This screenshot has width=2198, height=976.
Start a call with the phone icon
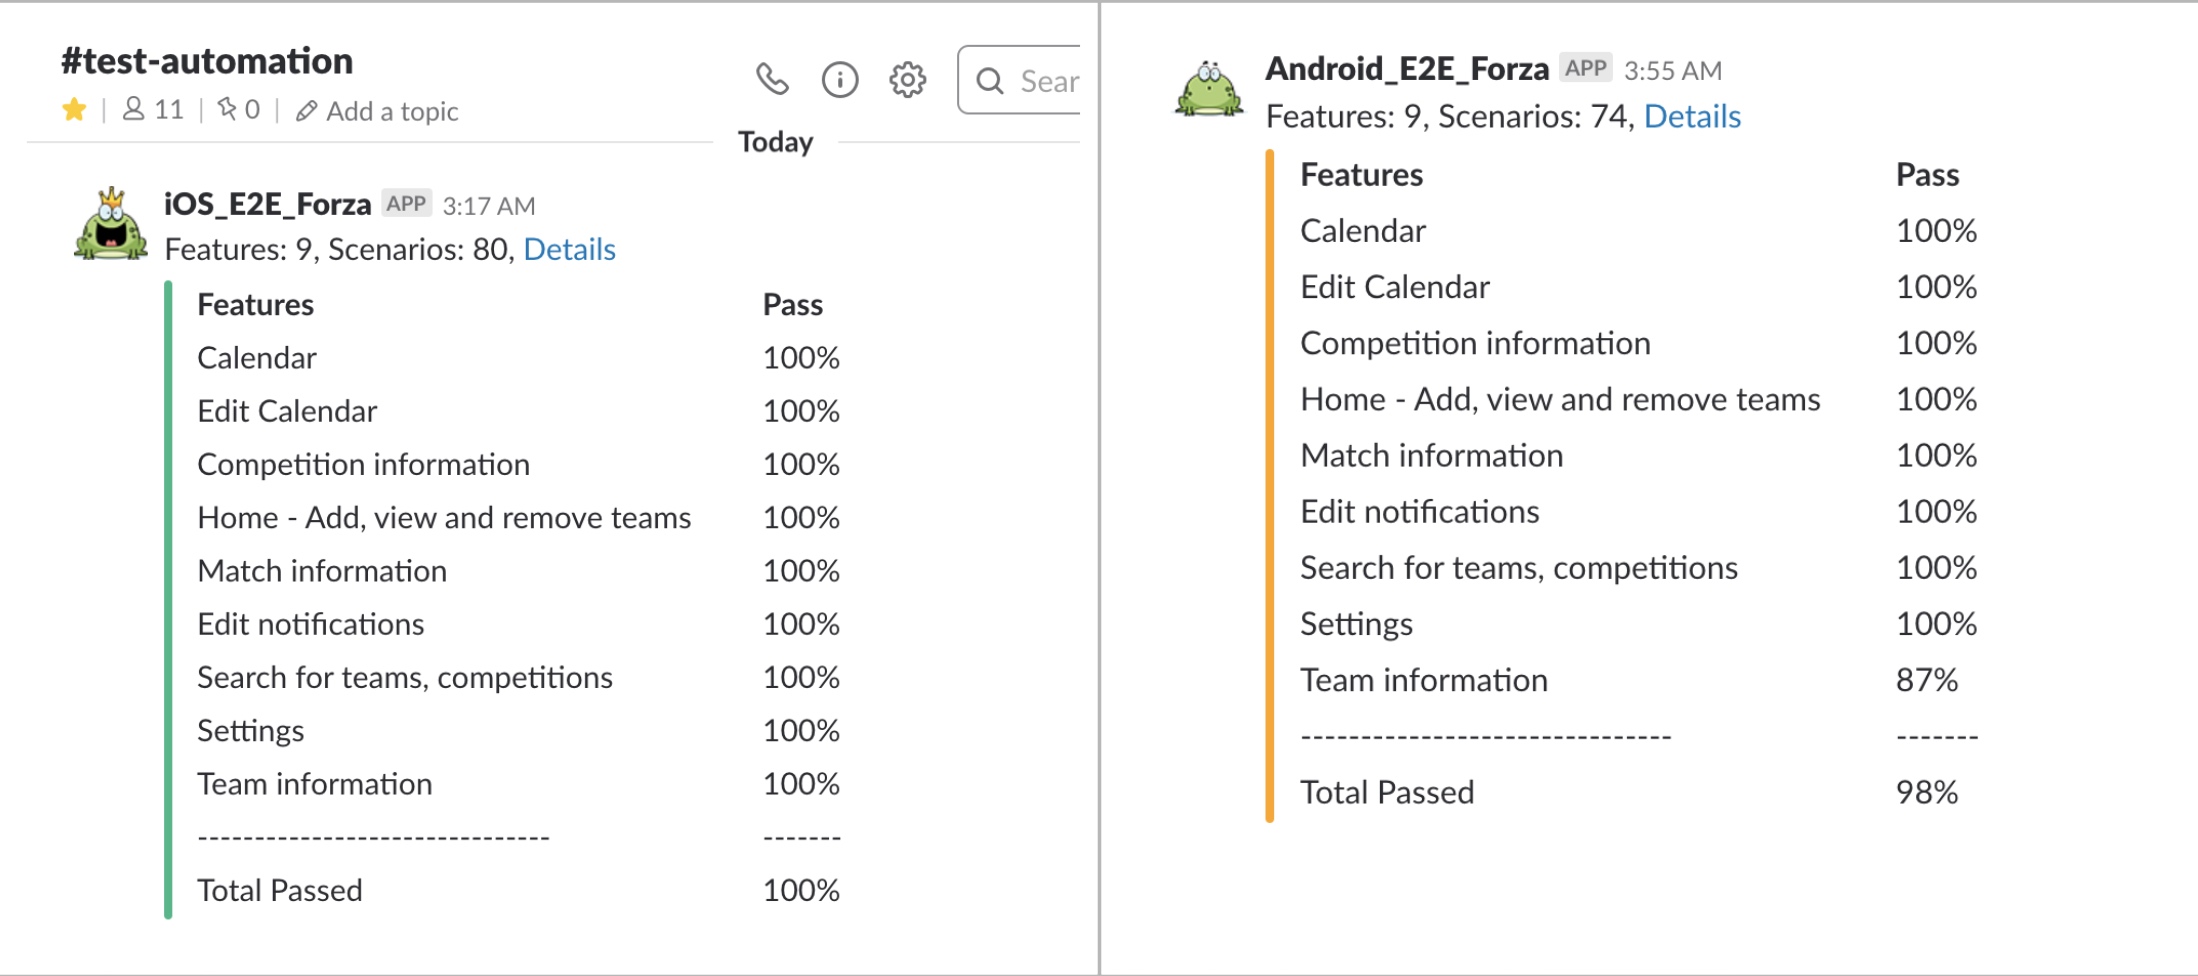772,79
